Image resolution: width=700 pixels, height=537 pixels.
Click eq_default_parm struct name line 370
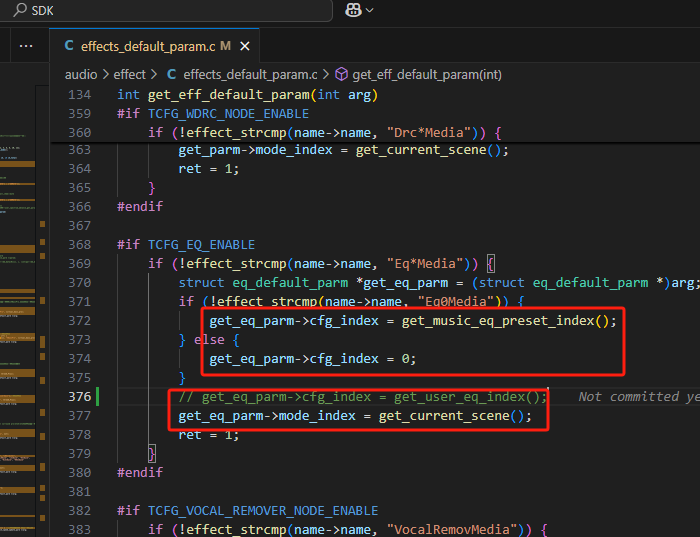point(290,283)
